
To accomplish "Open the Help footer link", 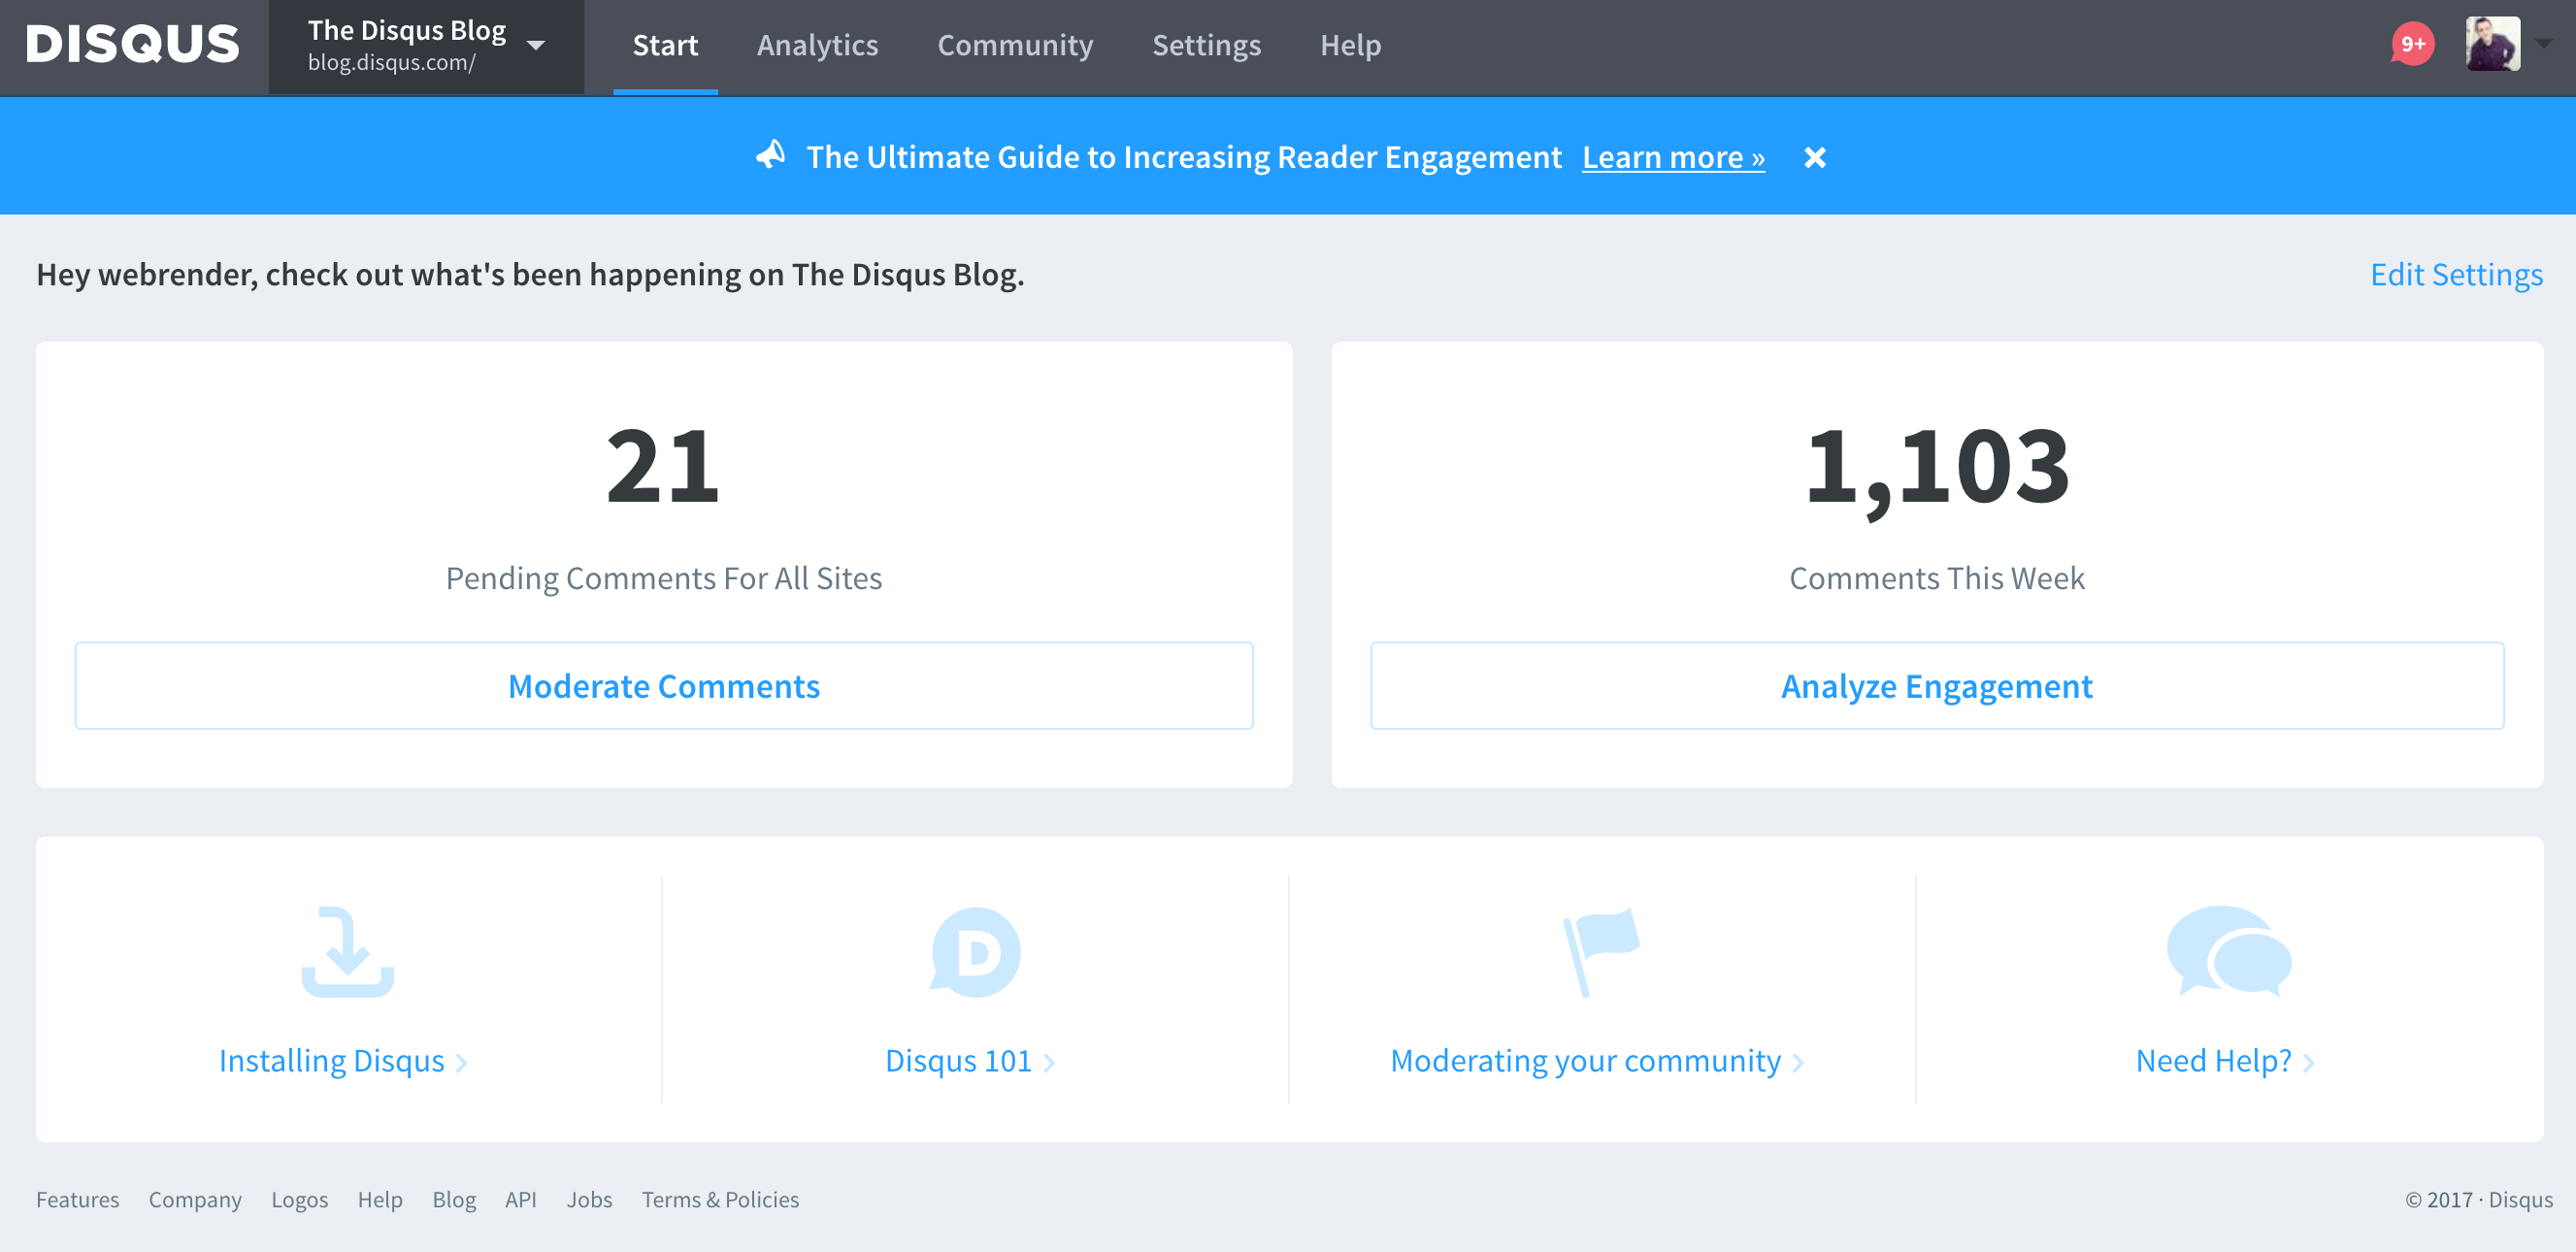I will (x=380, y=1199).
